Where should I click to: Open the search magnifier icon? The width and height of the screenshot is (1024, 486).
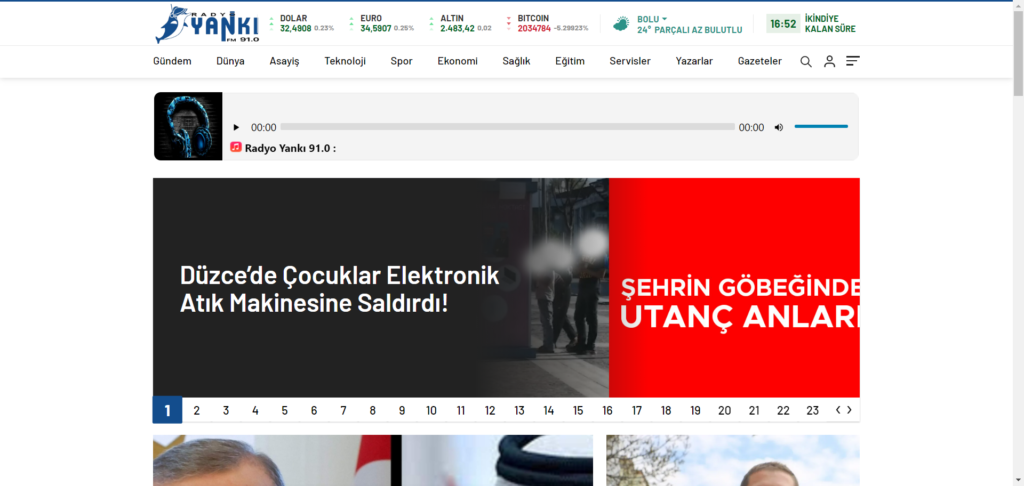click(805, 61)
